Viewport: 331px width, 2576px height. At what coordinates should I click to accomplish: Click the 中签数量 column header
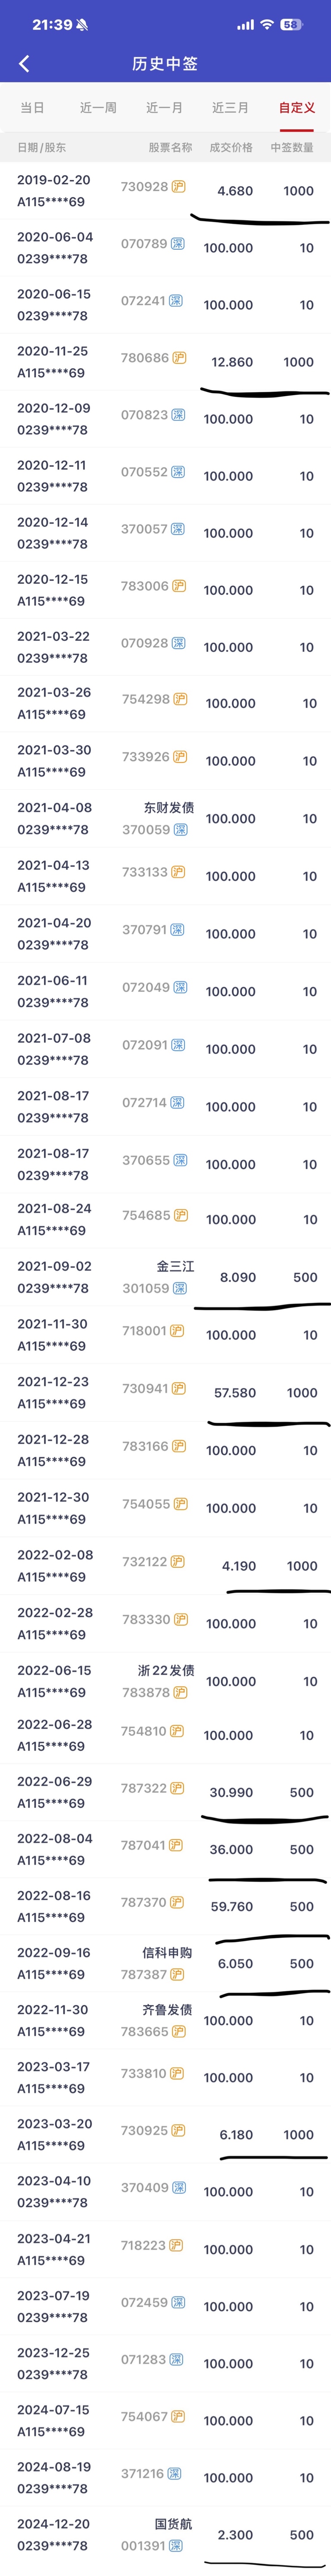click(x=292, y=147)
